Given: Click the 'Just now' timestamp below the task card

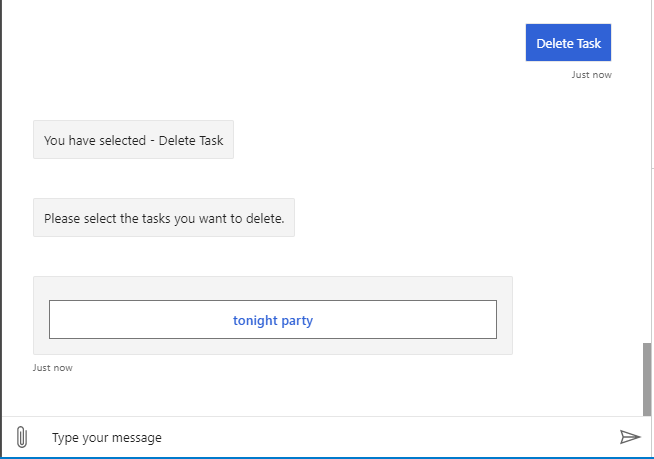Looking at the screenshot, I should click(x=52, y=368).
